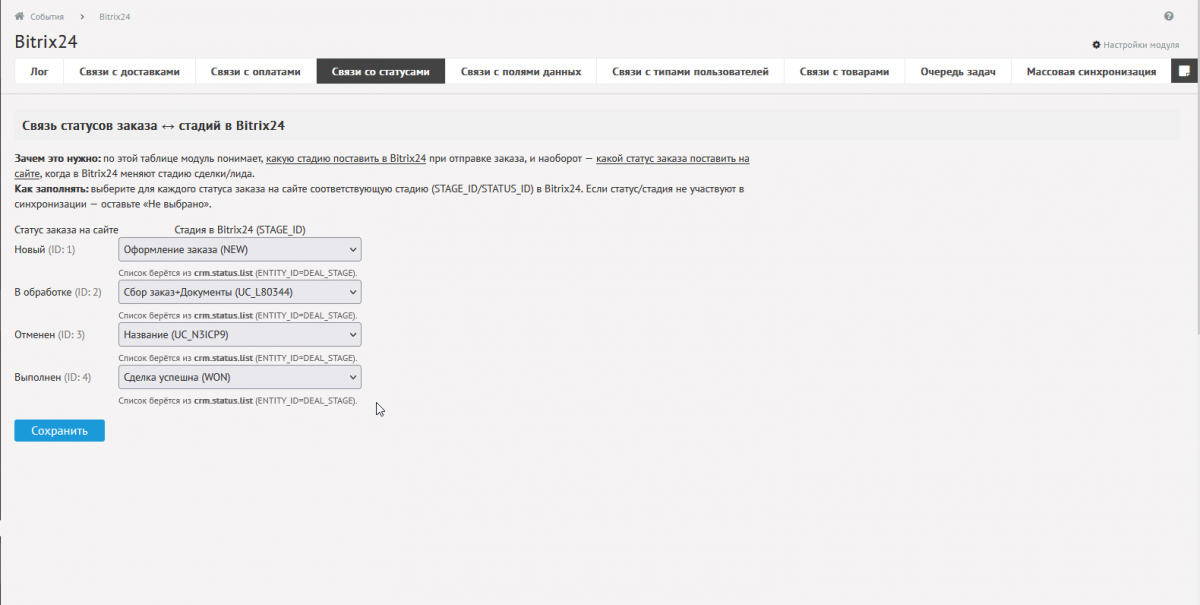
Task: Click the home icon in breadcrumbs
Action: pyautogui.click(x=19, y=17)
